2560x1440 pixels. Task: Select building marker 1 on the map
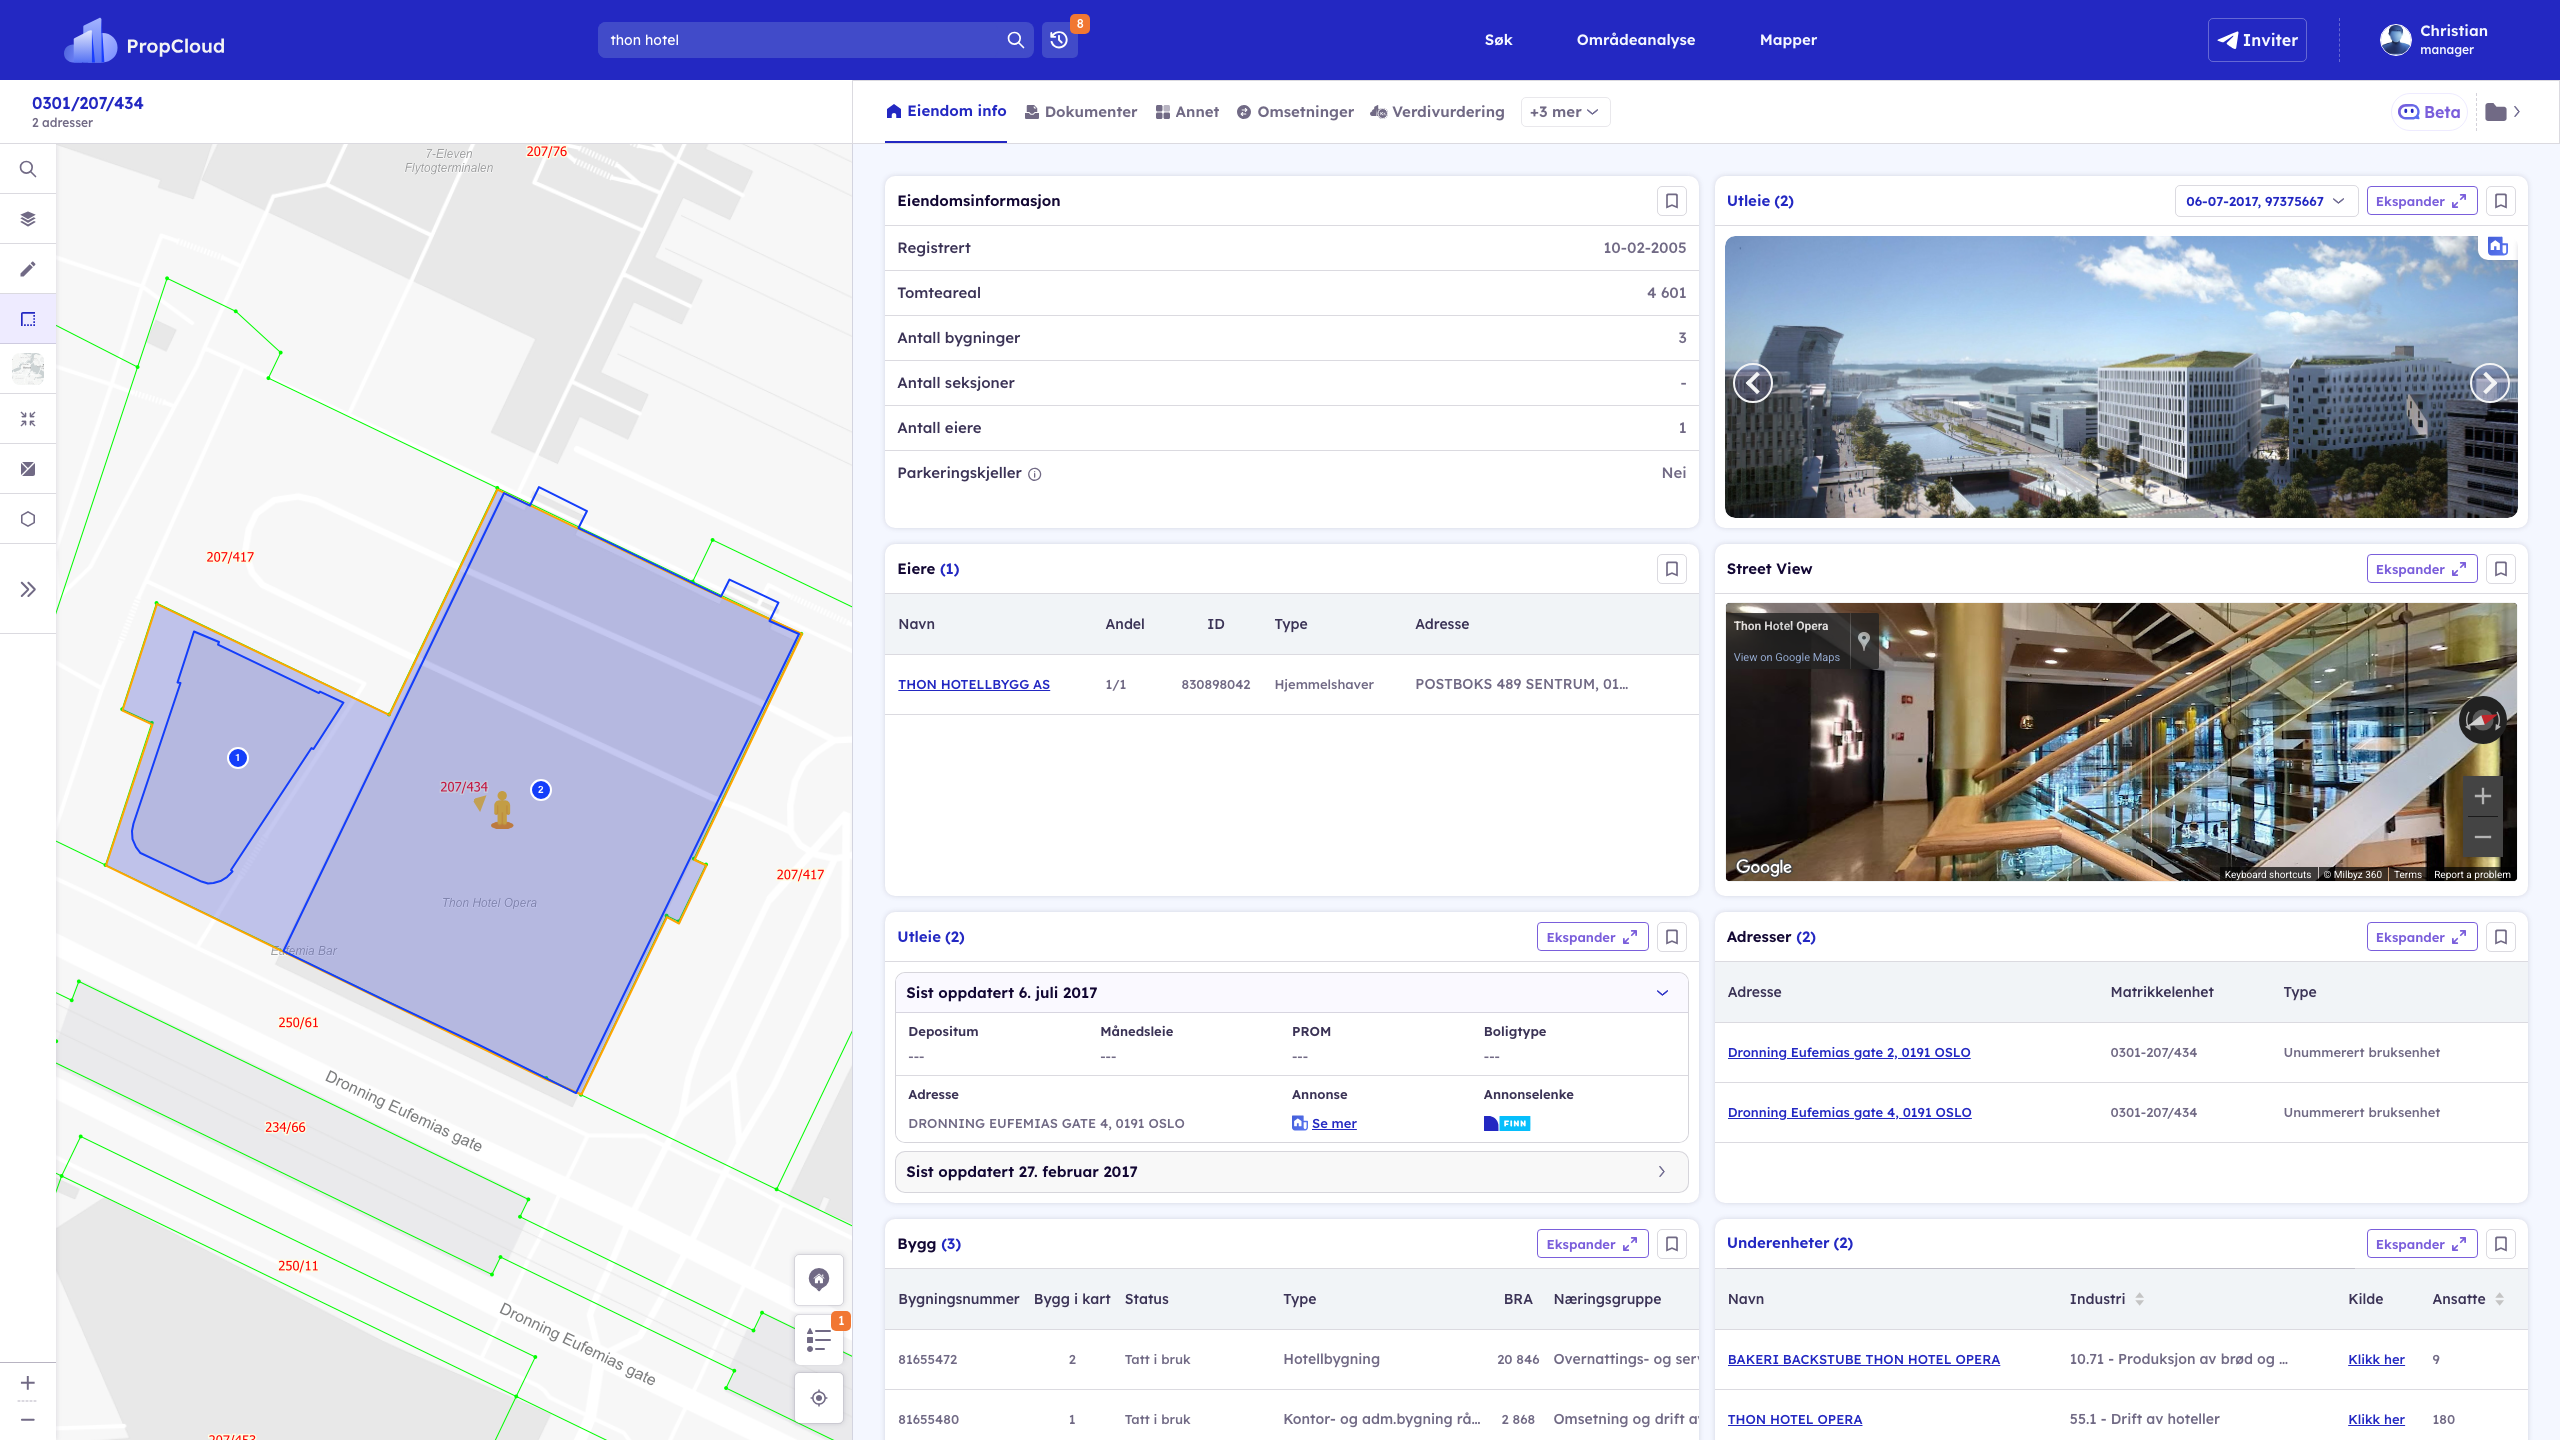coord(238,758)
